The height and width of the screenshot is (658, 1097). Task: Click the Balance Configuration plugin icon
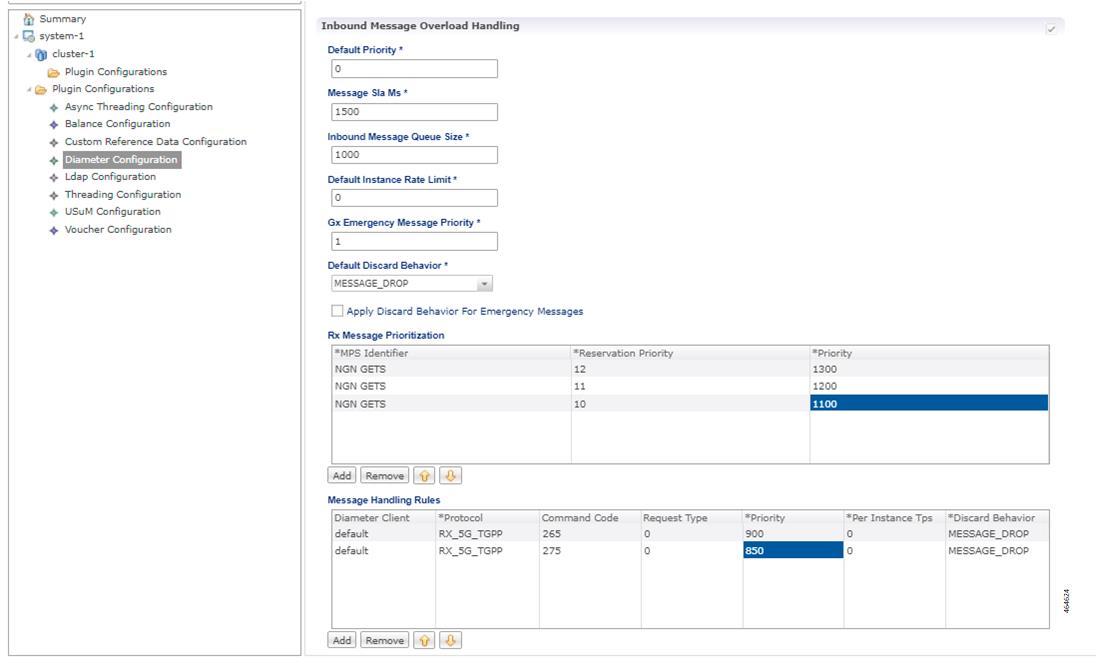coord(54,124)
